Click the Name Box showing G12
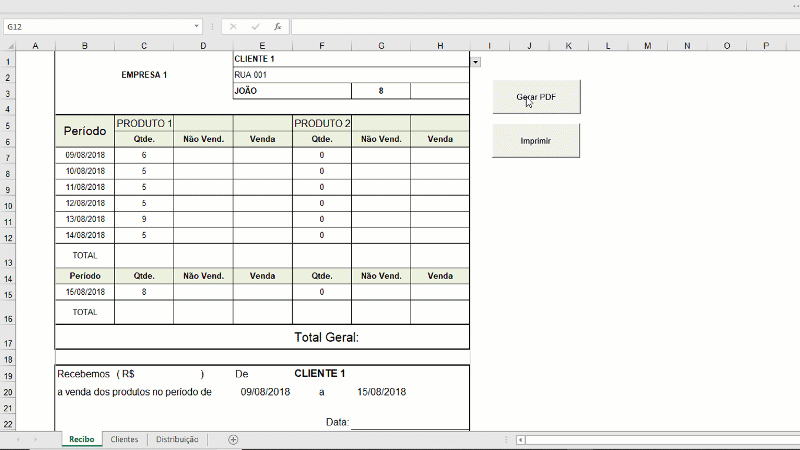 (x=98, y=27)
